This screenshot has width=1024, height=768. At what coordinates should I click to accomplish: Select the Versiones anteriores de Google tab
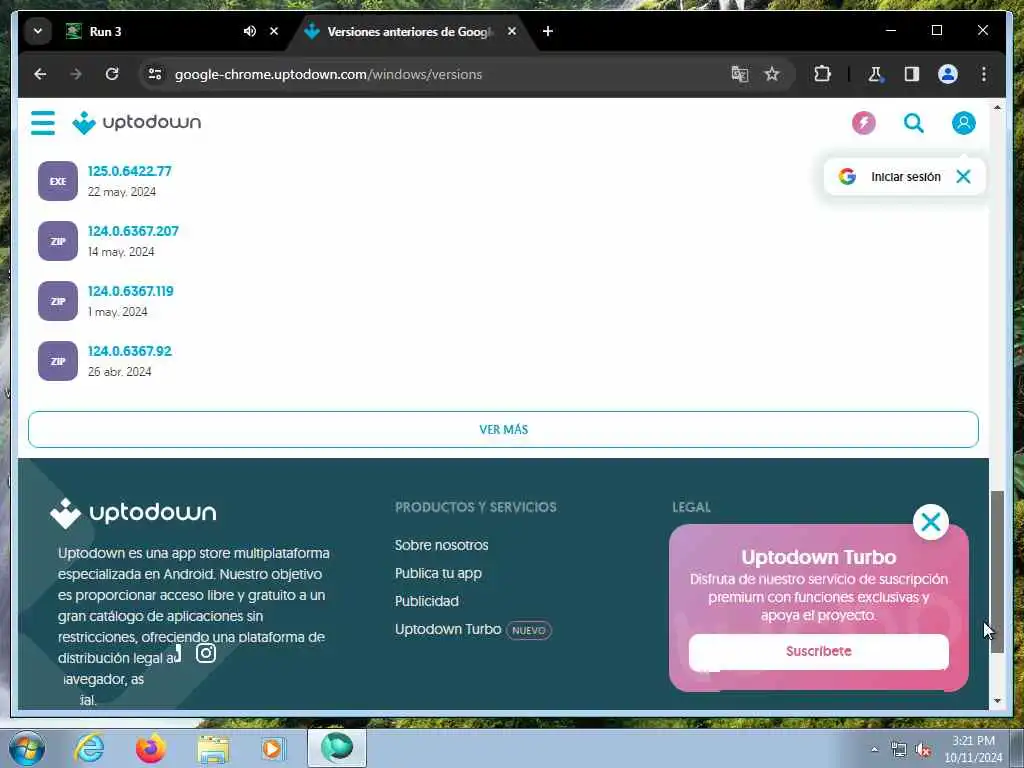coord(410,31)
